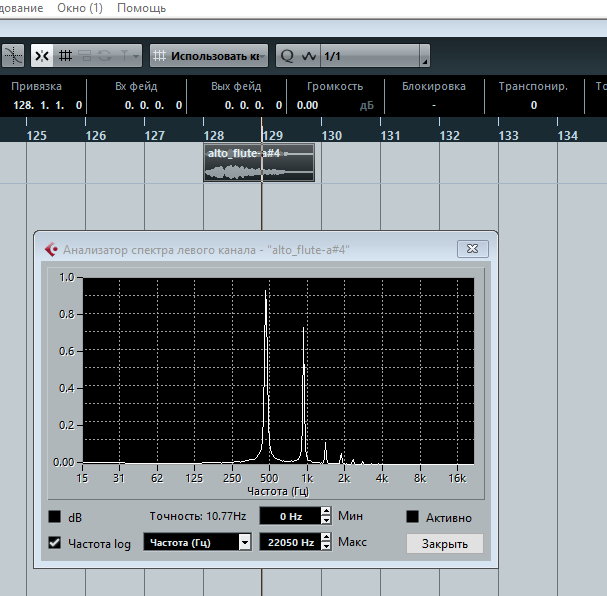This screenshot has width=607, height=596.
Task: Close the spectrum analyzer with X
Action: tap(473, 248)
